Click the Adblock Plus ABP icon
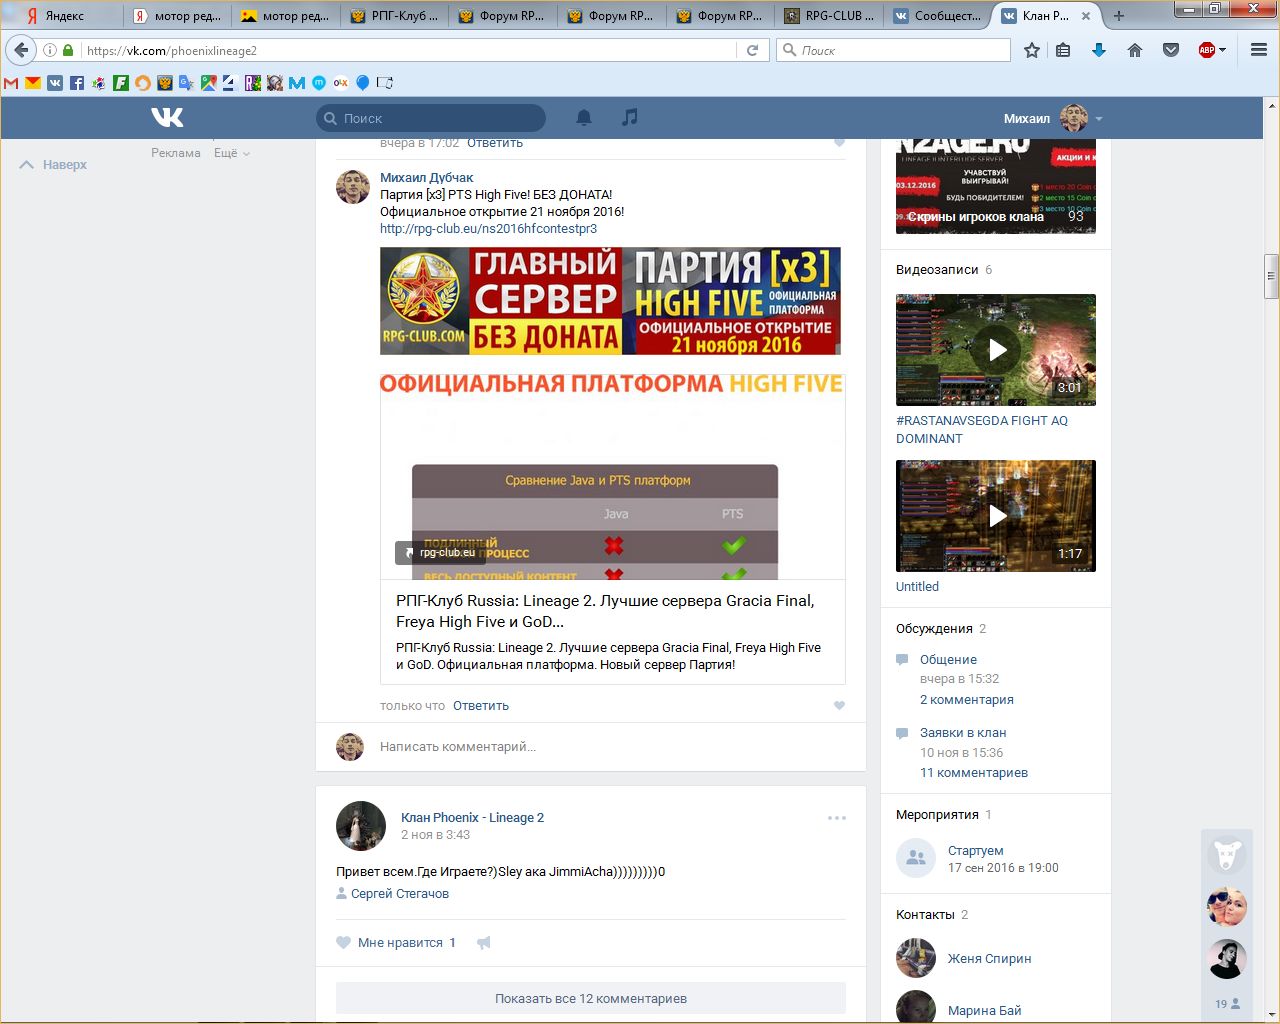This screenshot has width=1280, height=1024. point(1206,50)
